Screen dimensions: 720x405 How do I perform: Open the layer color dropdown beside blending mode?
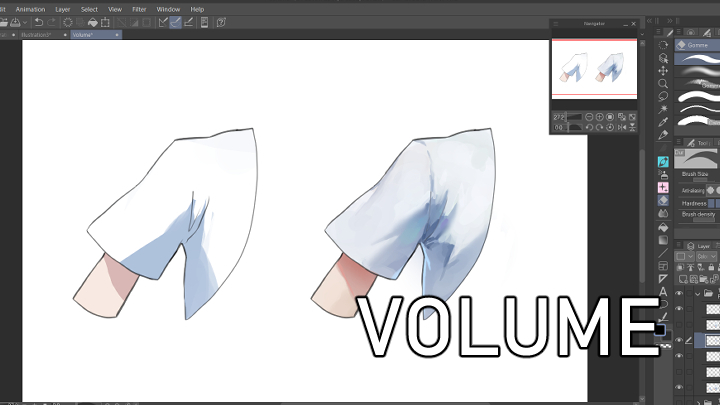[684, 256]
